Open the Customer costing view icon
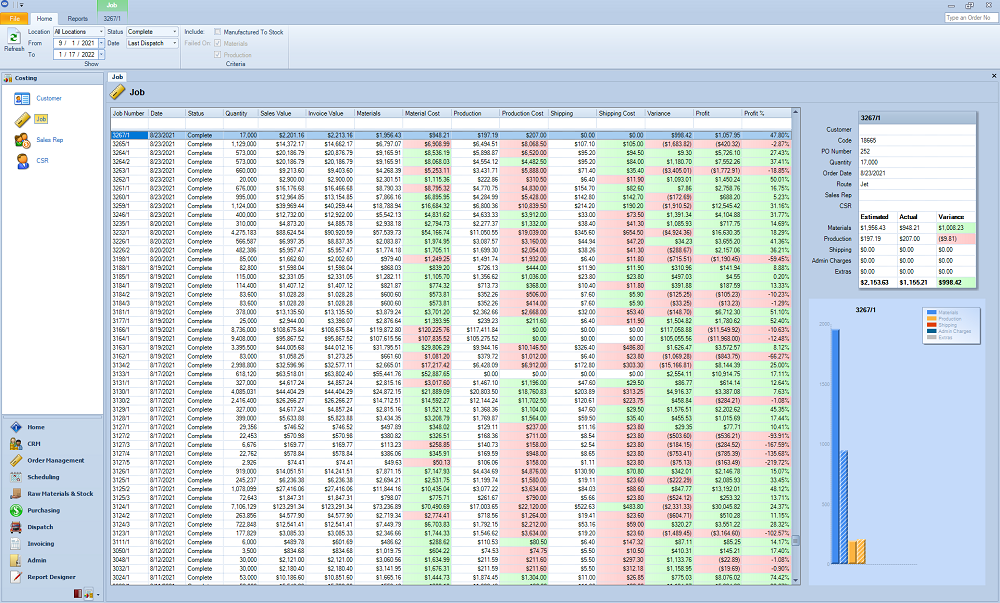The image size is (1000, 603). 22,99
